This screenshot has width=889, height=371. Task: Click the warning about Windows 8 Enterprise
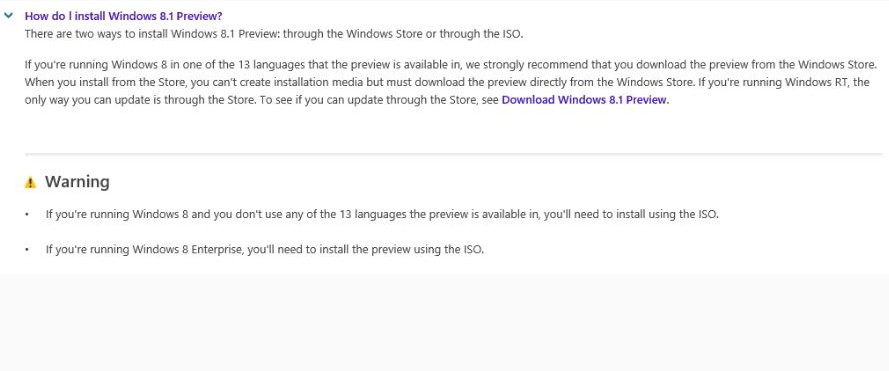[265, 250]
